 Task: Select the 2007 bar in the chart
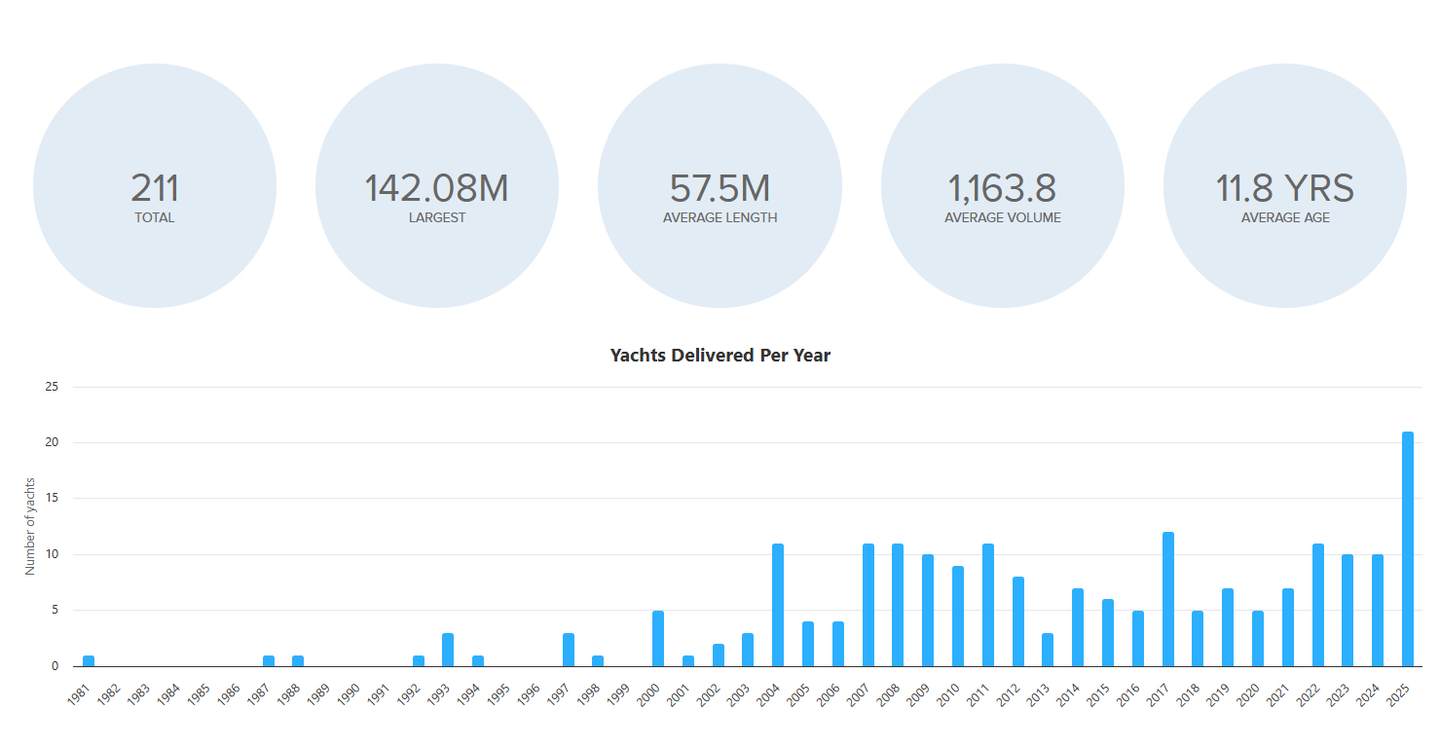tap(868, 605)
